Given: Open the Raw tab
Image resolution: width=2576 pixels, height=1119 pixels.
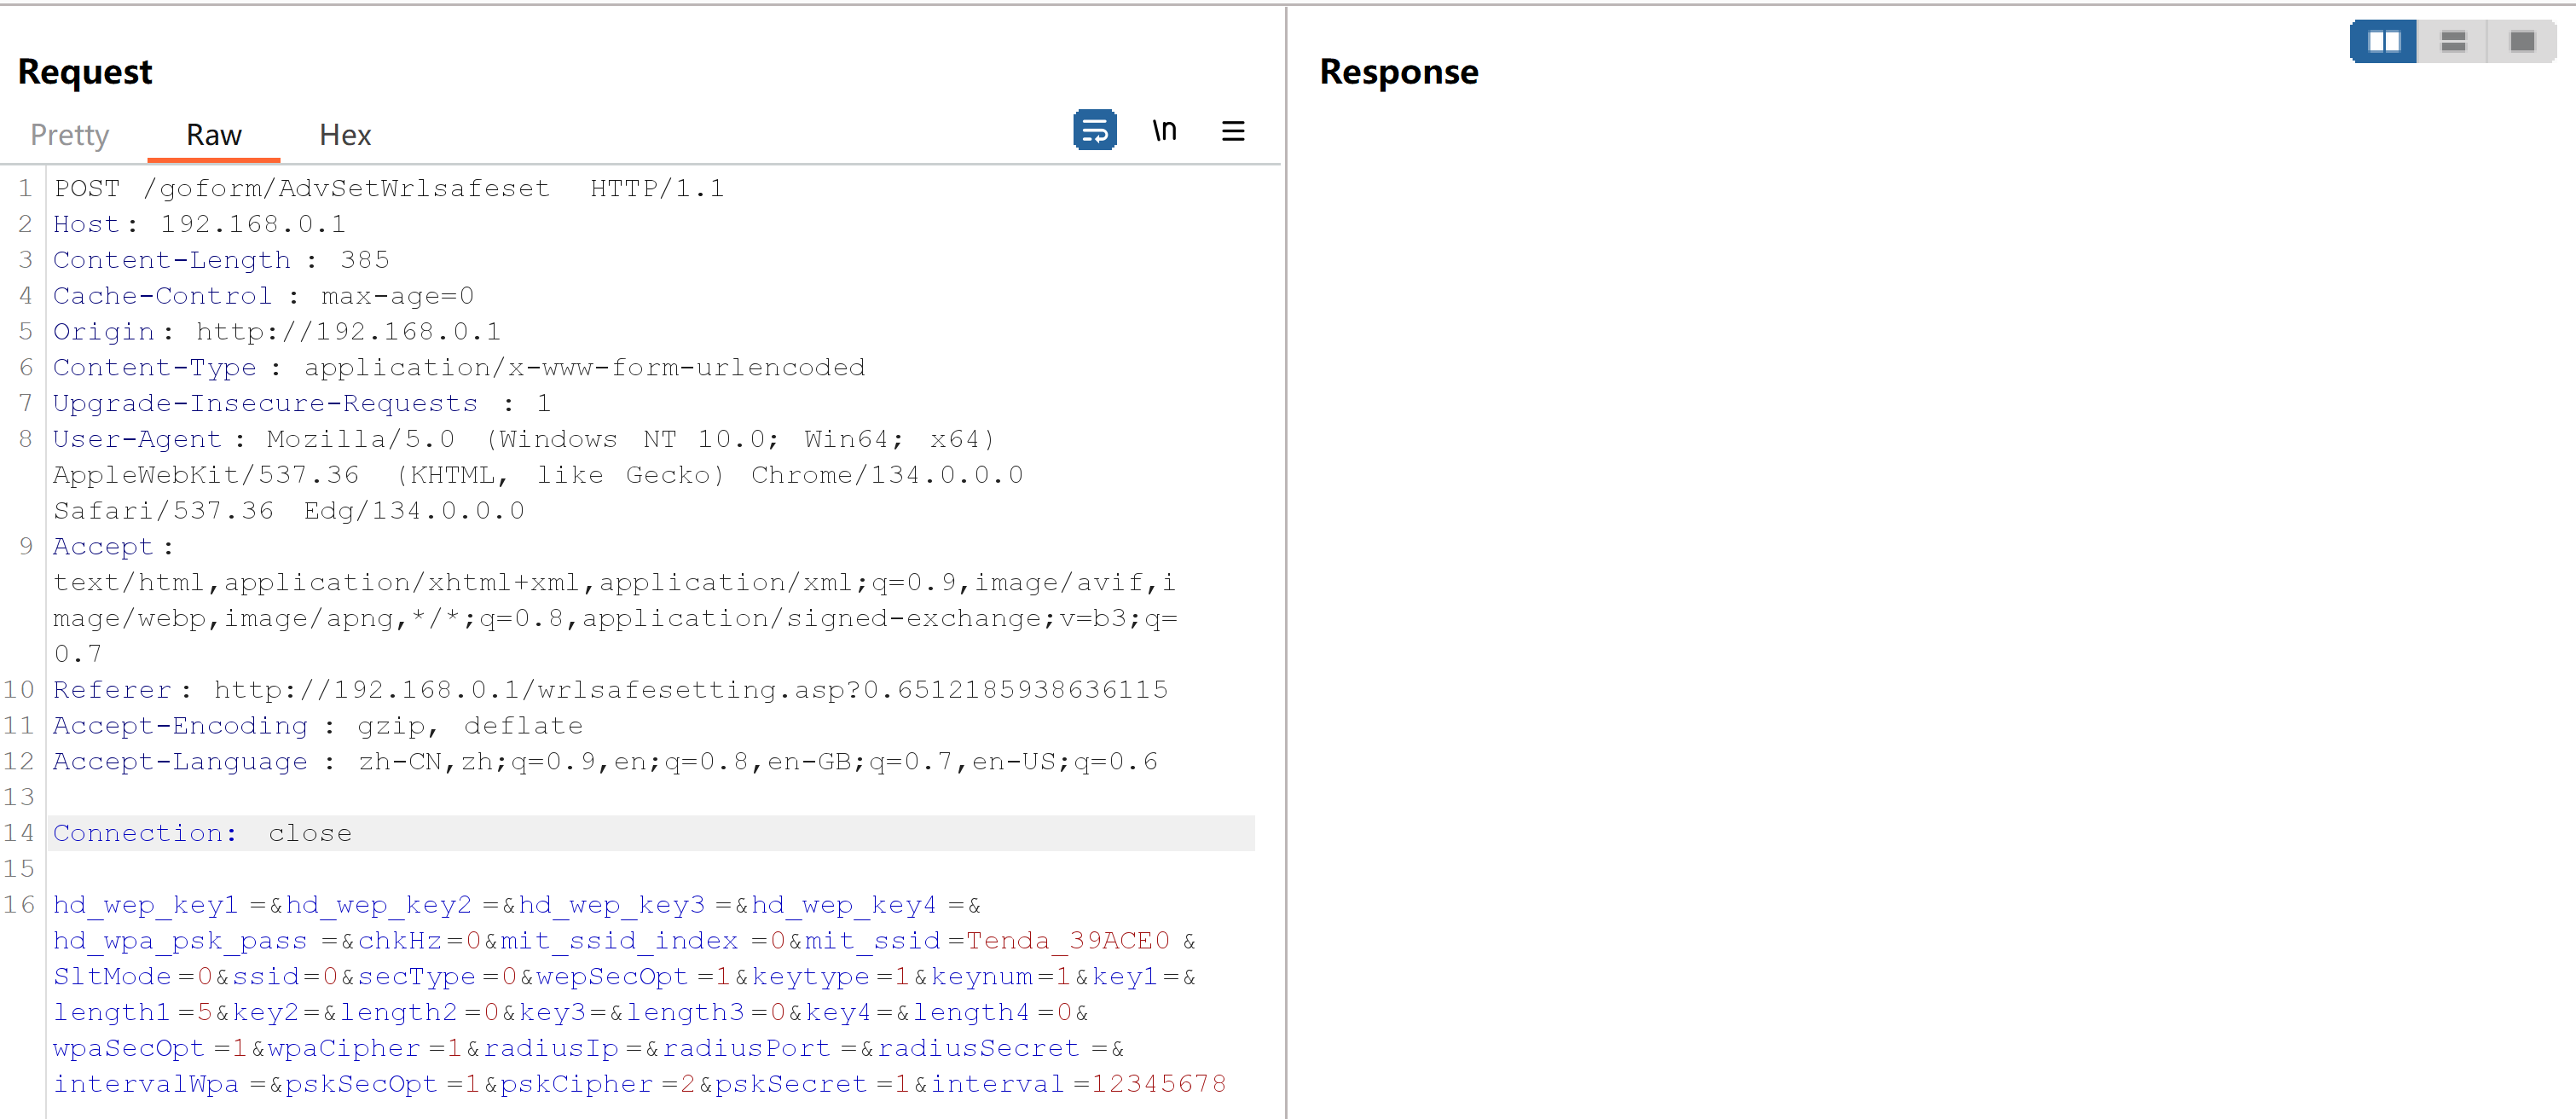Looking at the screenshot, I should click(213, 135).
